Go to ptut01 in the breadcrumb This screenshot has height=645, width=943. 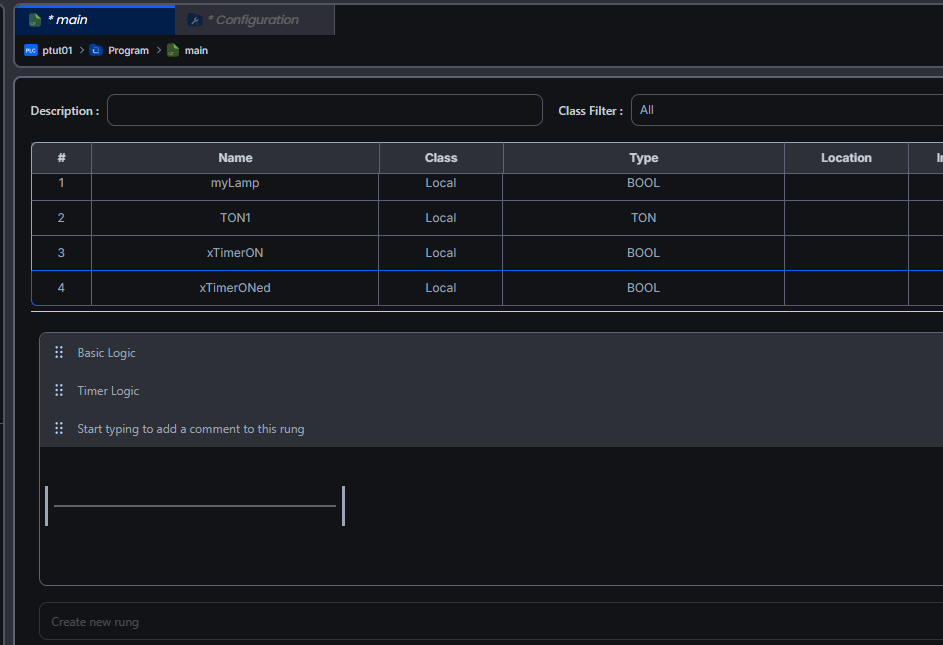(57, 50)
